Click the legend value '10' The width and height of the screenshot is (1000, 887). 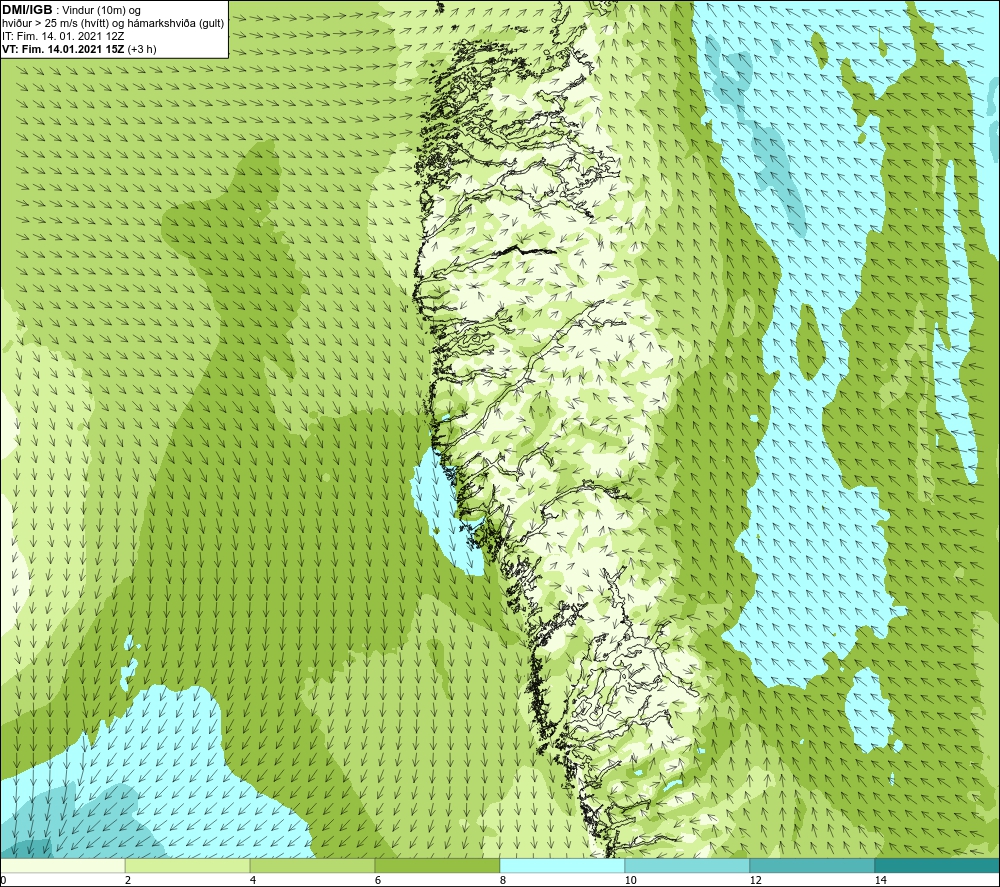[x=630, y=880]
